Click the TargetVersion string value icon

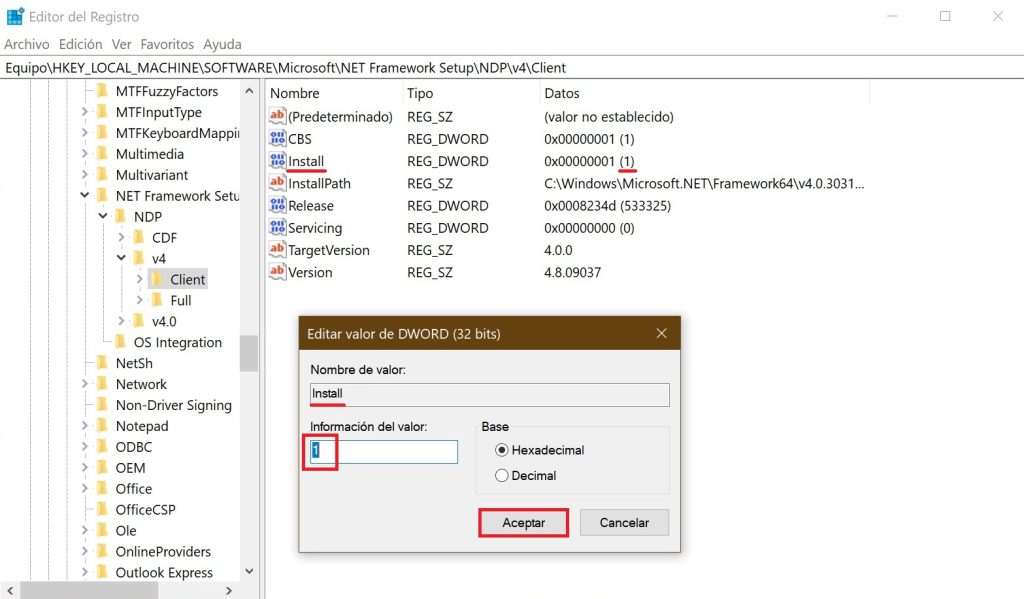tap(277, 250)
